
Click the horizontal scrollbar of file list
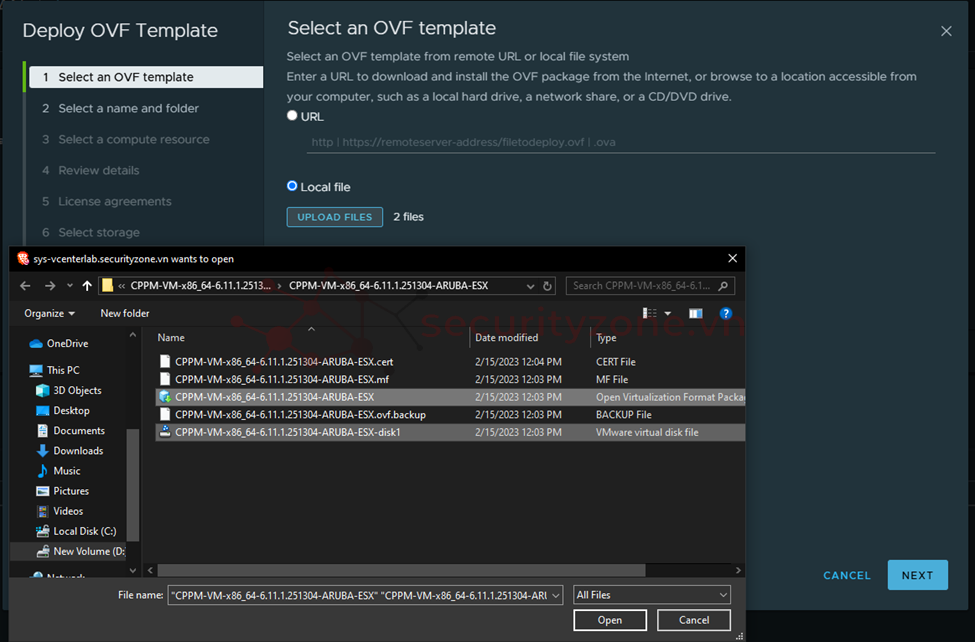(x=401, y=570)
